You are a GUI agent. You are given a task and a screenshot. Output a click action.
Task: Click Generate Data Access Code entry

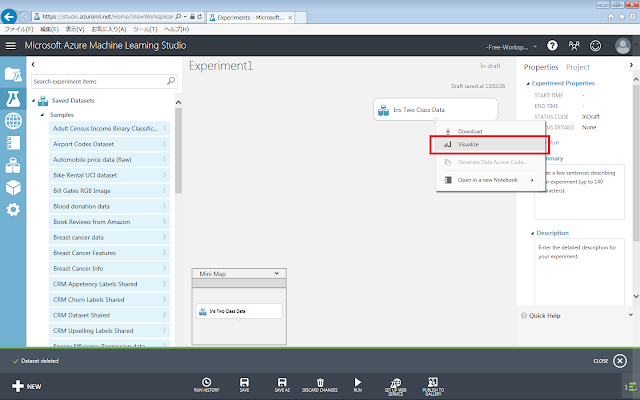(489, 162)
